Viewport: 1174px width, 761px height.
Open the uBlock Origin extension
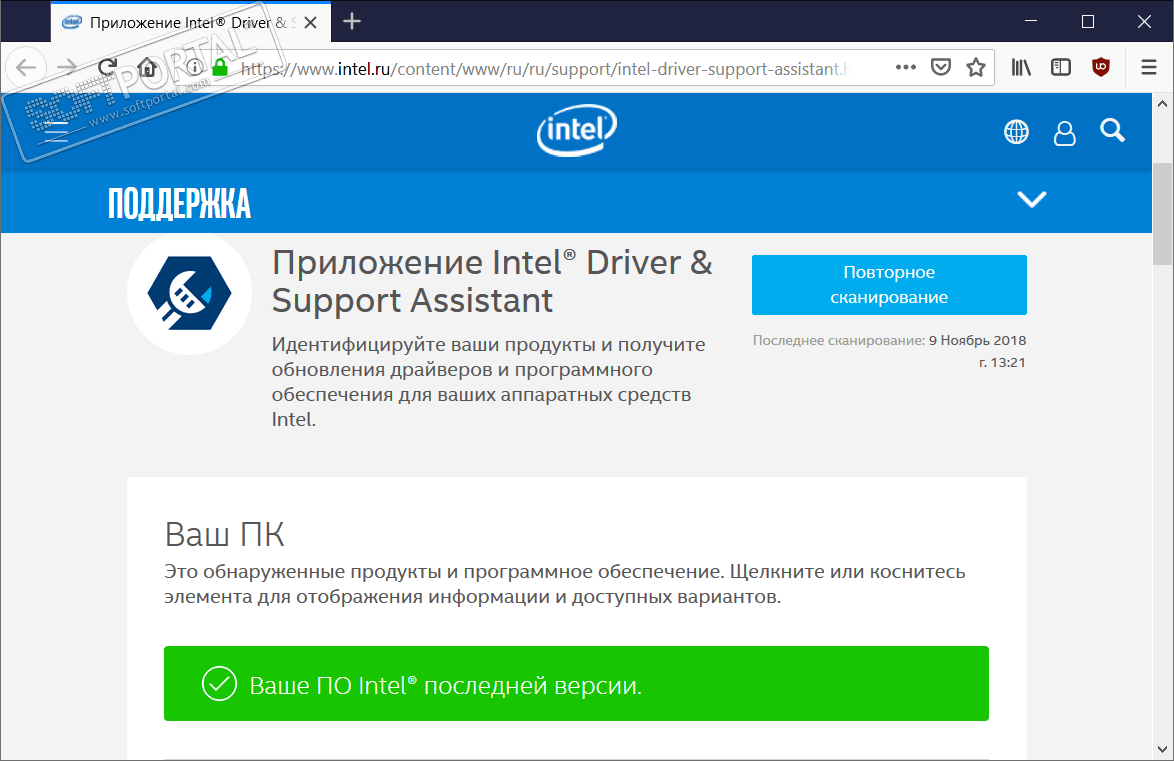tap(1101, 67)
